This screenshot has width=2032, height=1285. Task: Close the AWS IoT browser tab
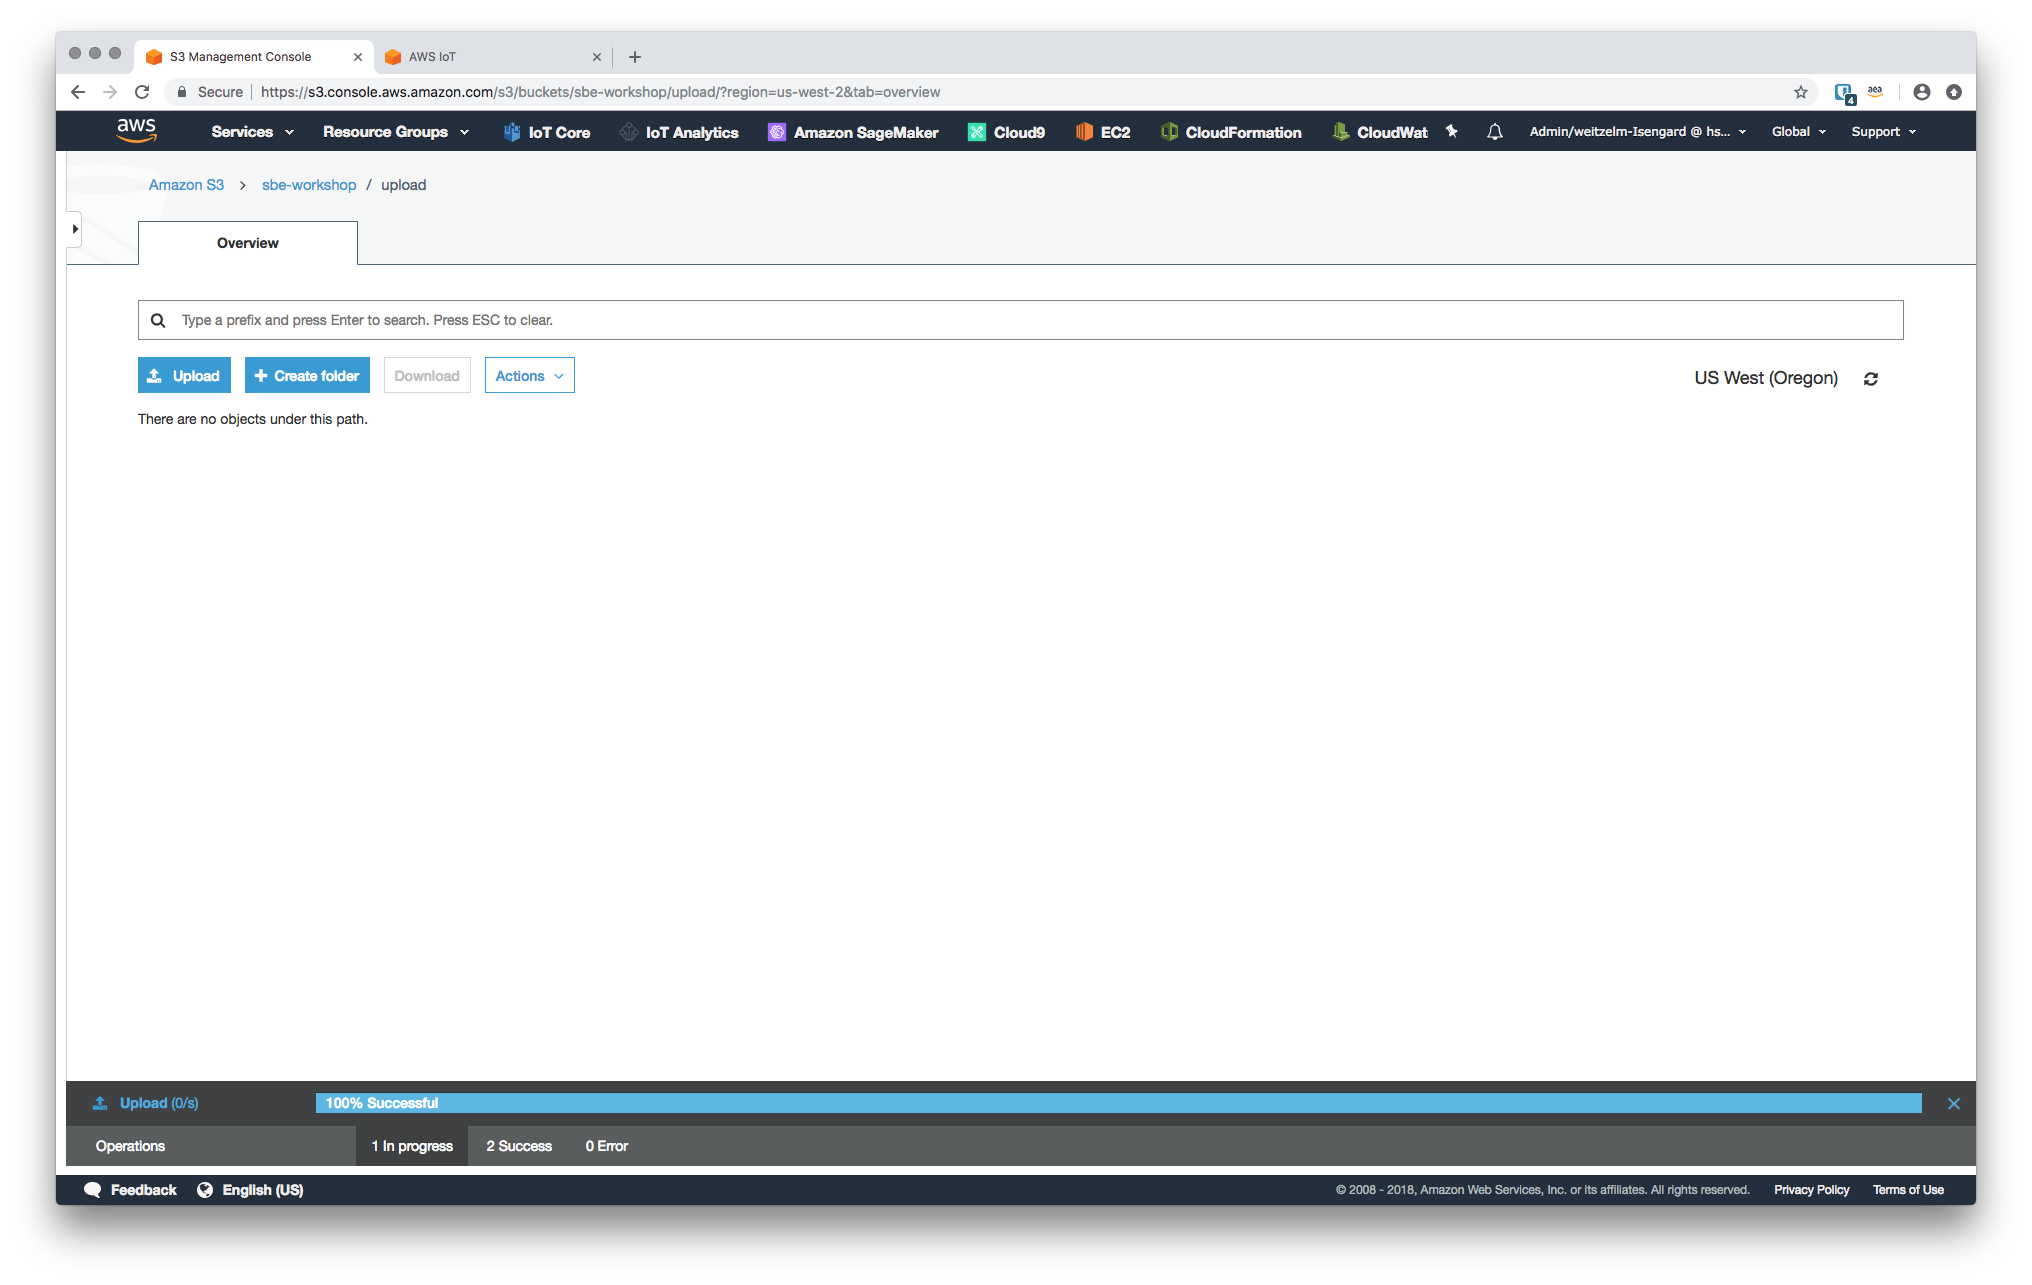pyautogui.click(x=597, y=57)
